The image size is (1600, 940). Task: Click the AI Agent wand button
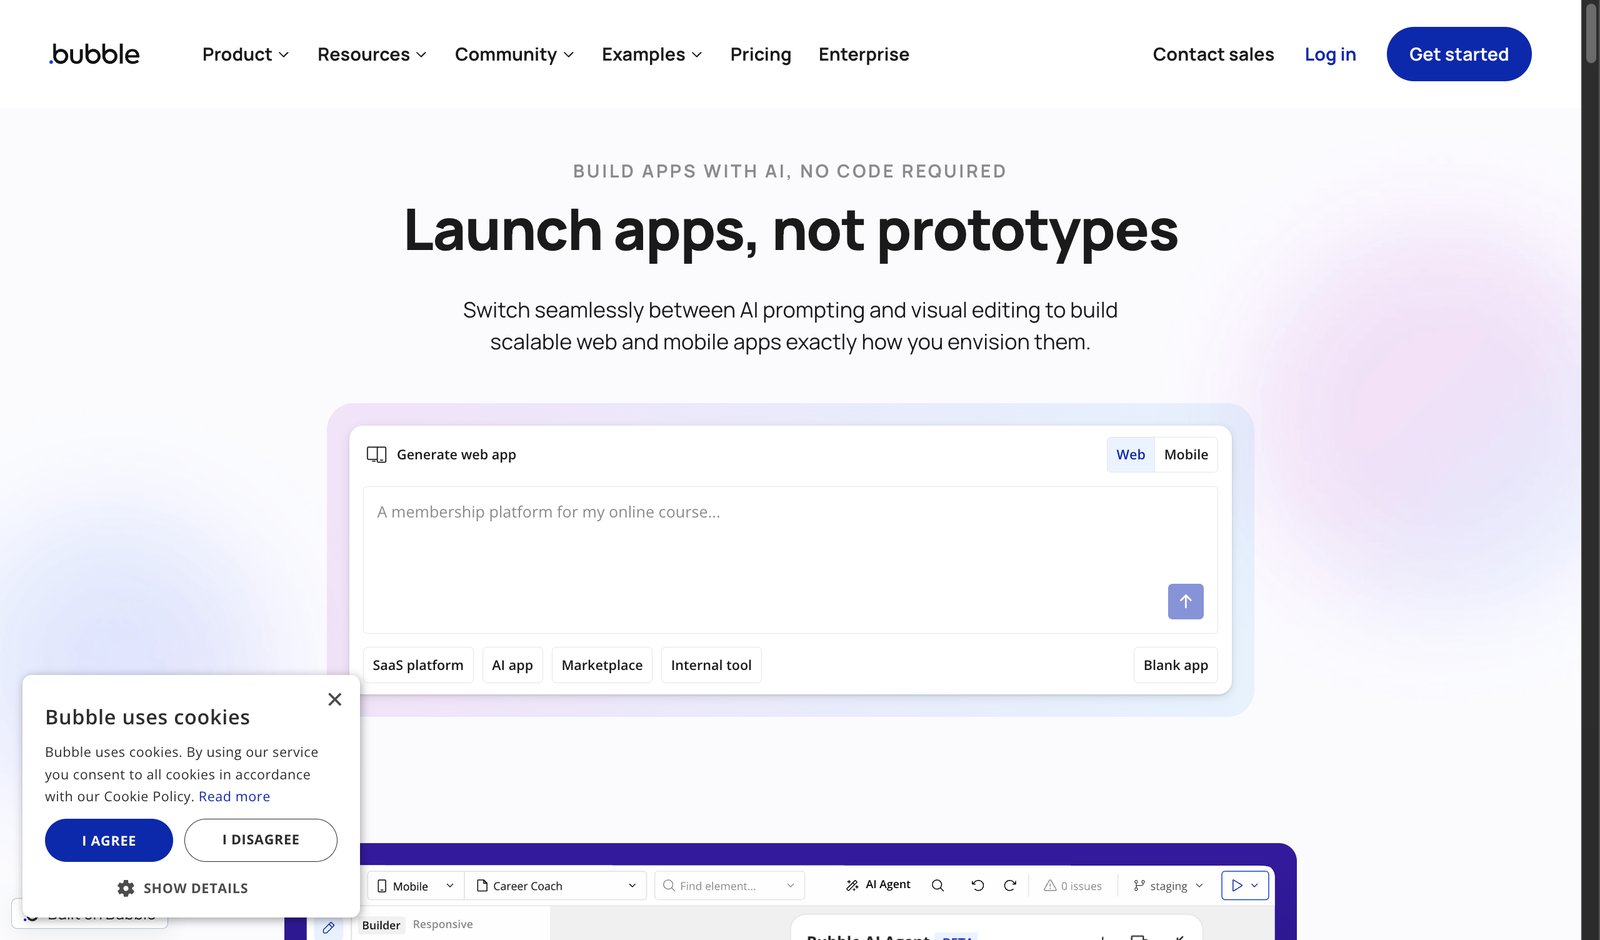coord(878,885)
